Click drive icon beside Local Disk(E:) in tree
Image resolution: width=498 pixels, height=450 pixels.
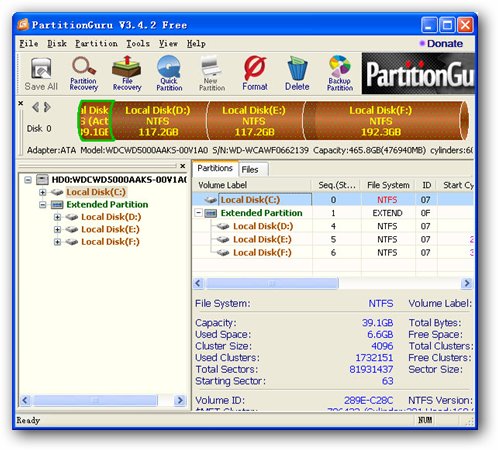tap(72, 229)
